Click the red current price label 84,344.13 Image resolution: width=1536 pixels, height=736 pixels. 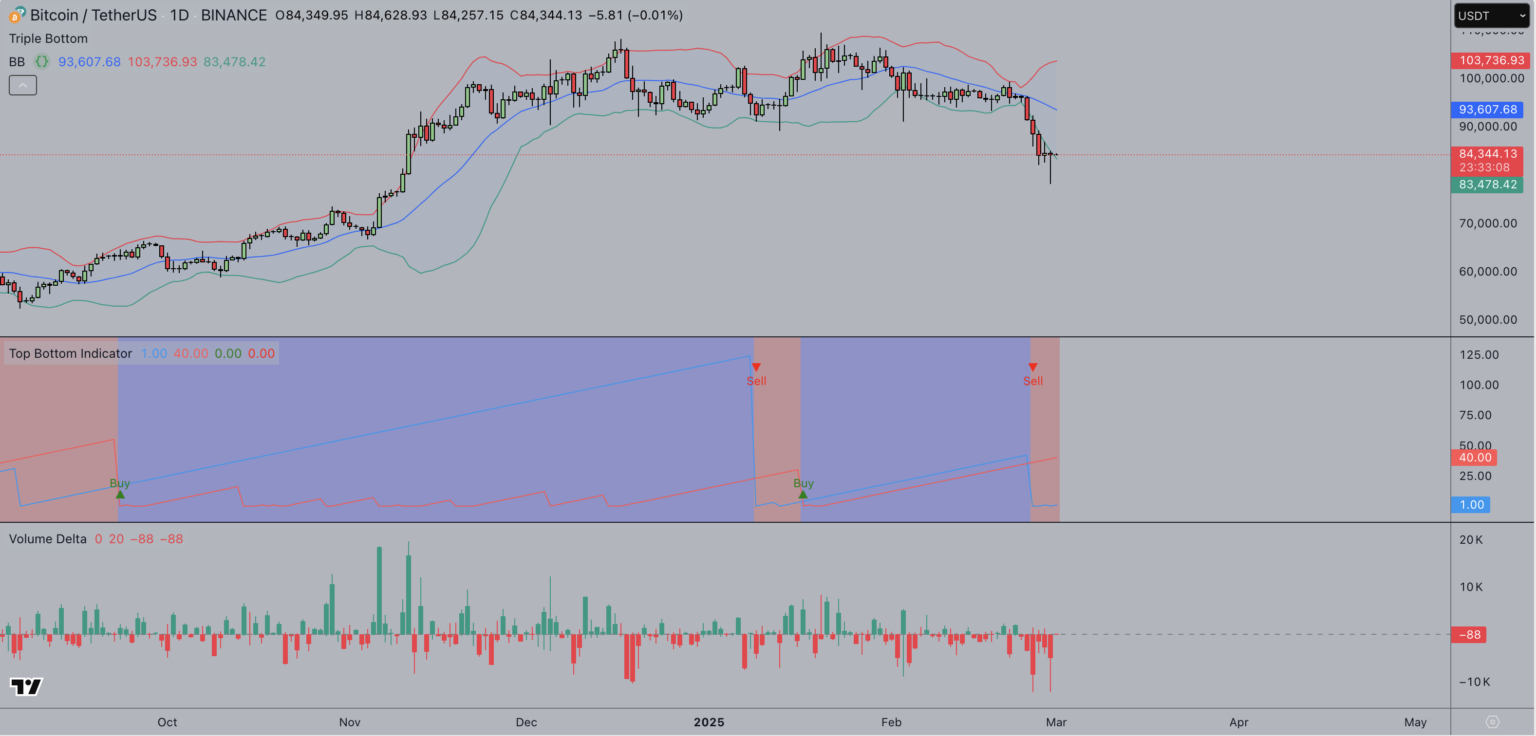click(x=1488, y=154)
